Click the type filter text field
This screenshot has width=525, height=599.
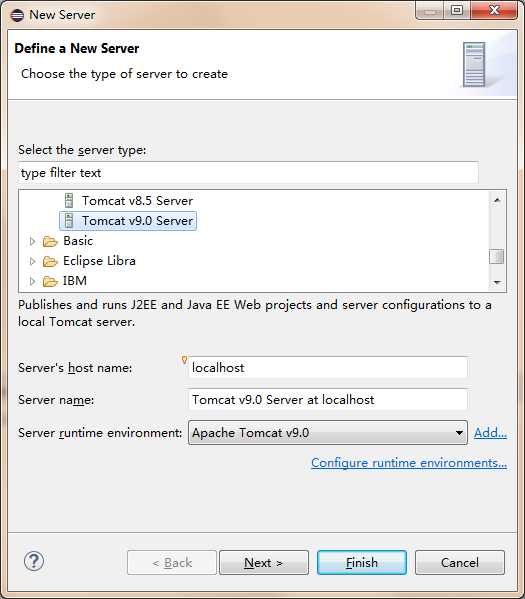(248, 173)
